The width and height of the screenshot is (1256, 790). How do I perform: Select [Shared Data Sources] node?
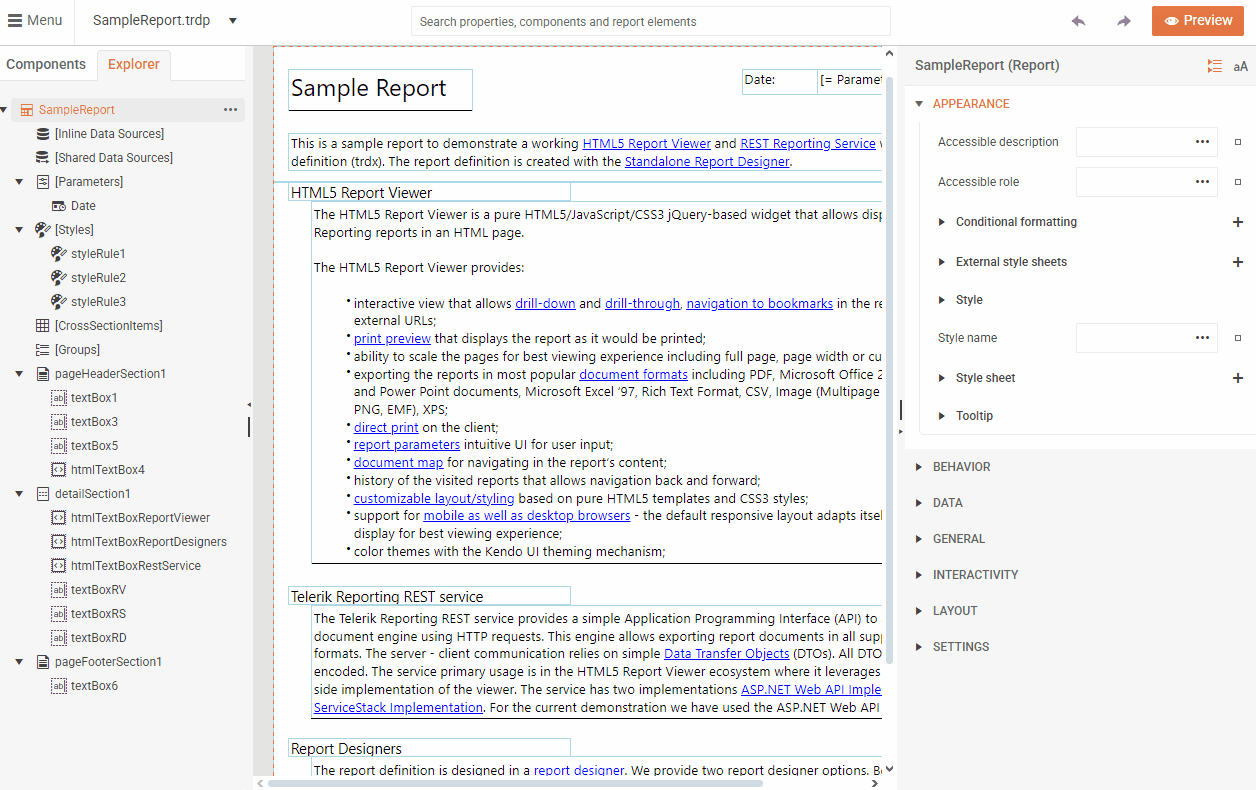pos(113,158)
